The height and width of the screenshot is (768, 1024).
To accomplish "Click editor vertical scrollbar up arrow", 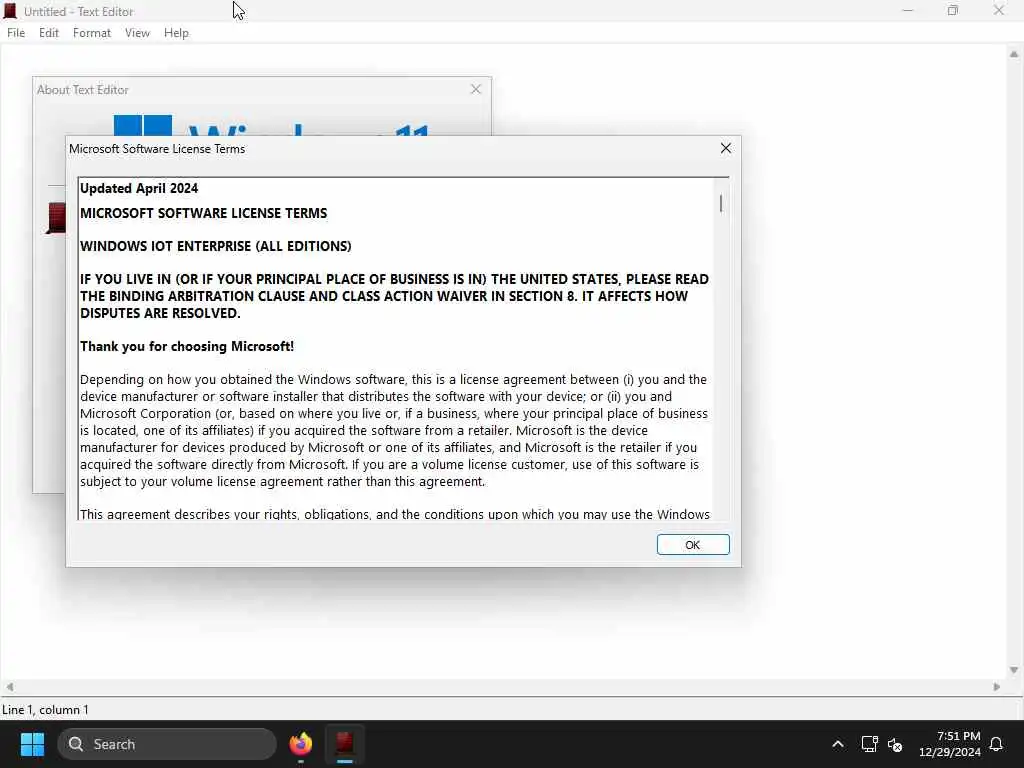I will [x=1014, y=54].
